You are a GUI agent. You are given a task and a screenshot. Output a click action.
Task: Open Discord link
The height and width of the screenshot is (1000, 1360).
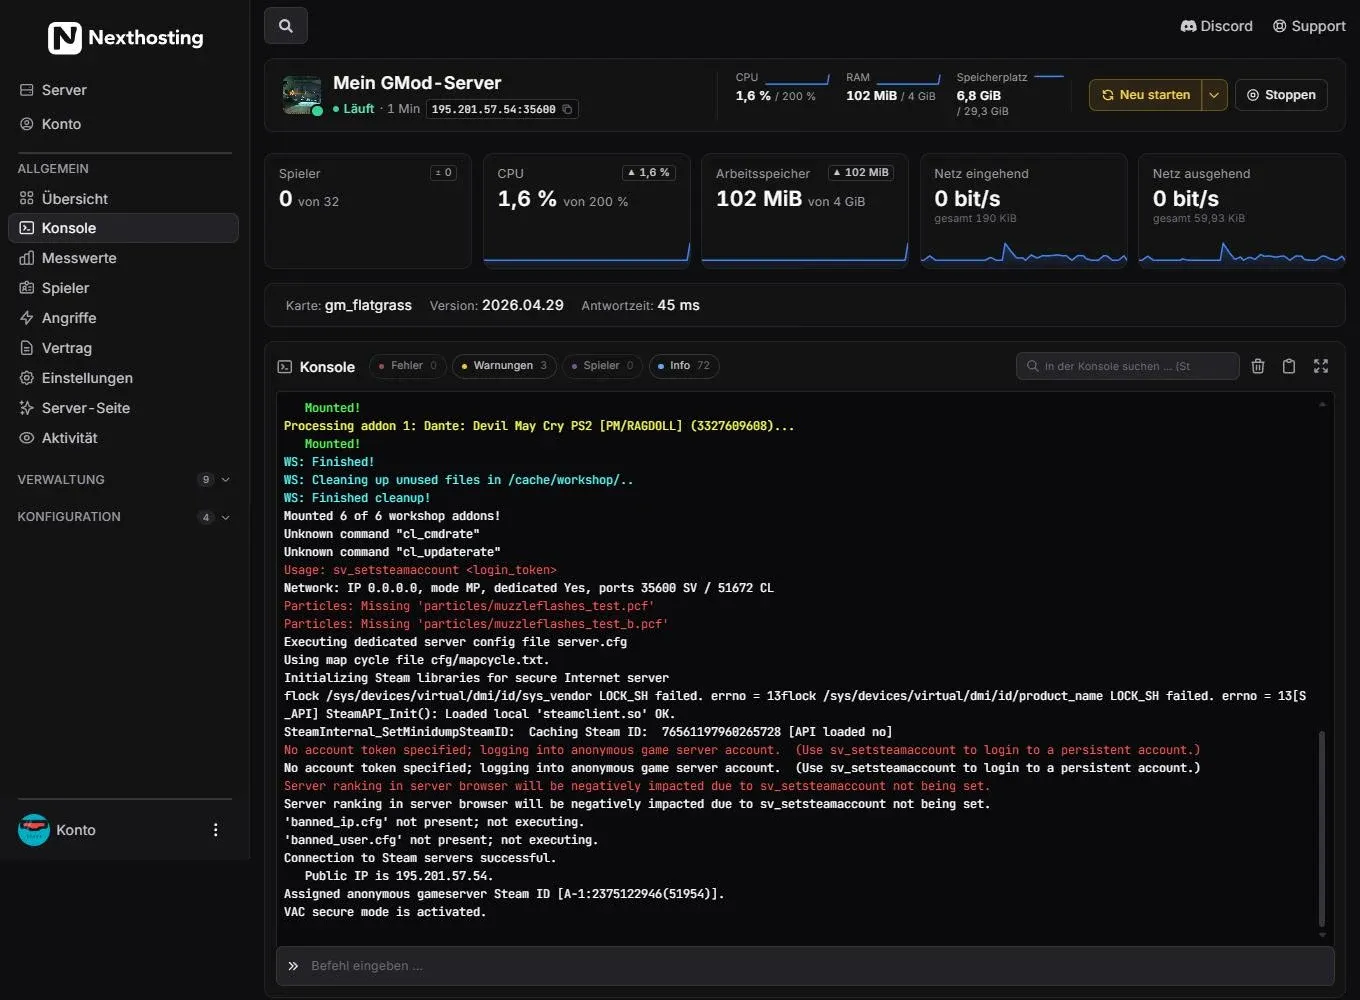1216,26
